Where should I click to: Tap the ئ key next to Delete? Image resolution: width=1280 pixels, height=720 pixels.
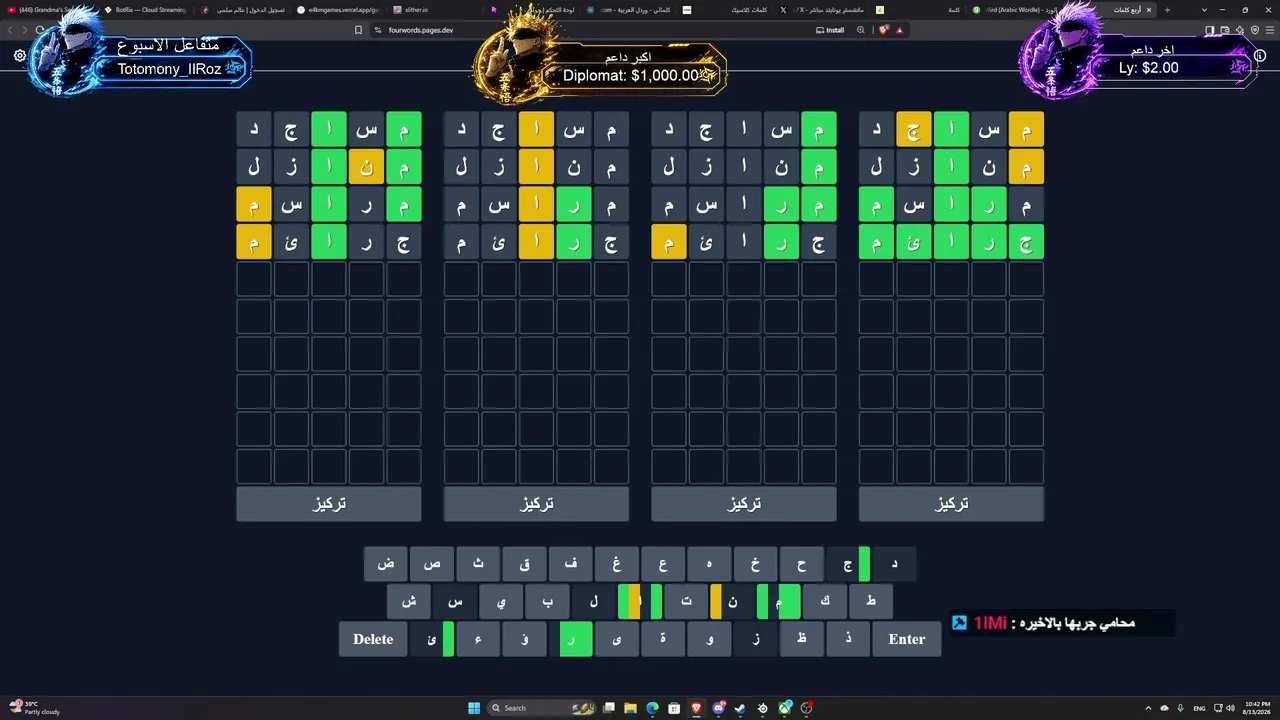(x=432, y=639)
